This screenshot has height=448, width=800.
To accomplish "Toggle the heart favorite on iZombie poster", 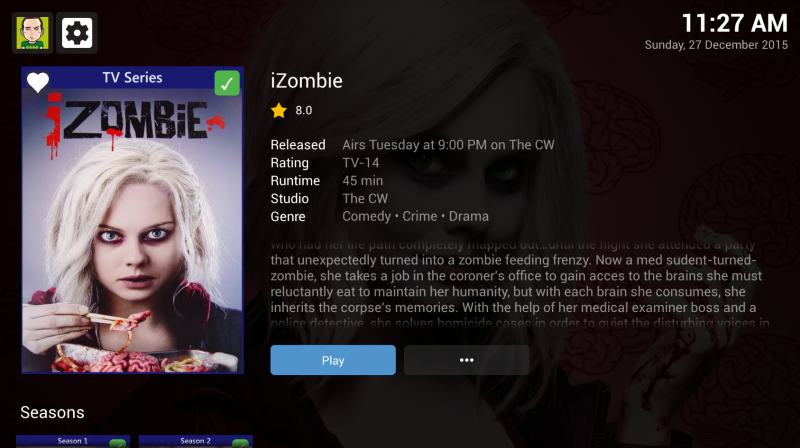I will tap(38, 82).
